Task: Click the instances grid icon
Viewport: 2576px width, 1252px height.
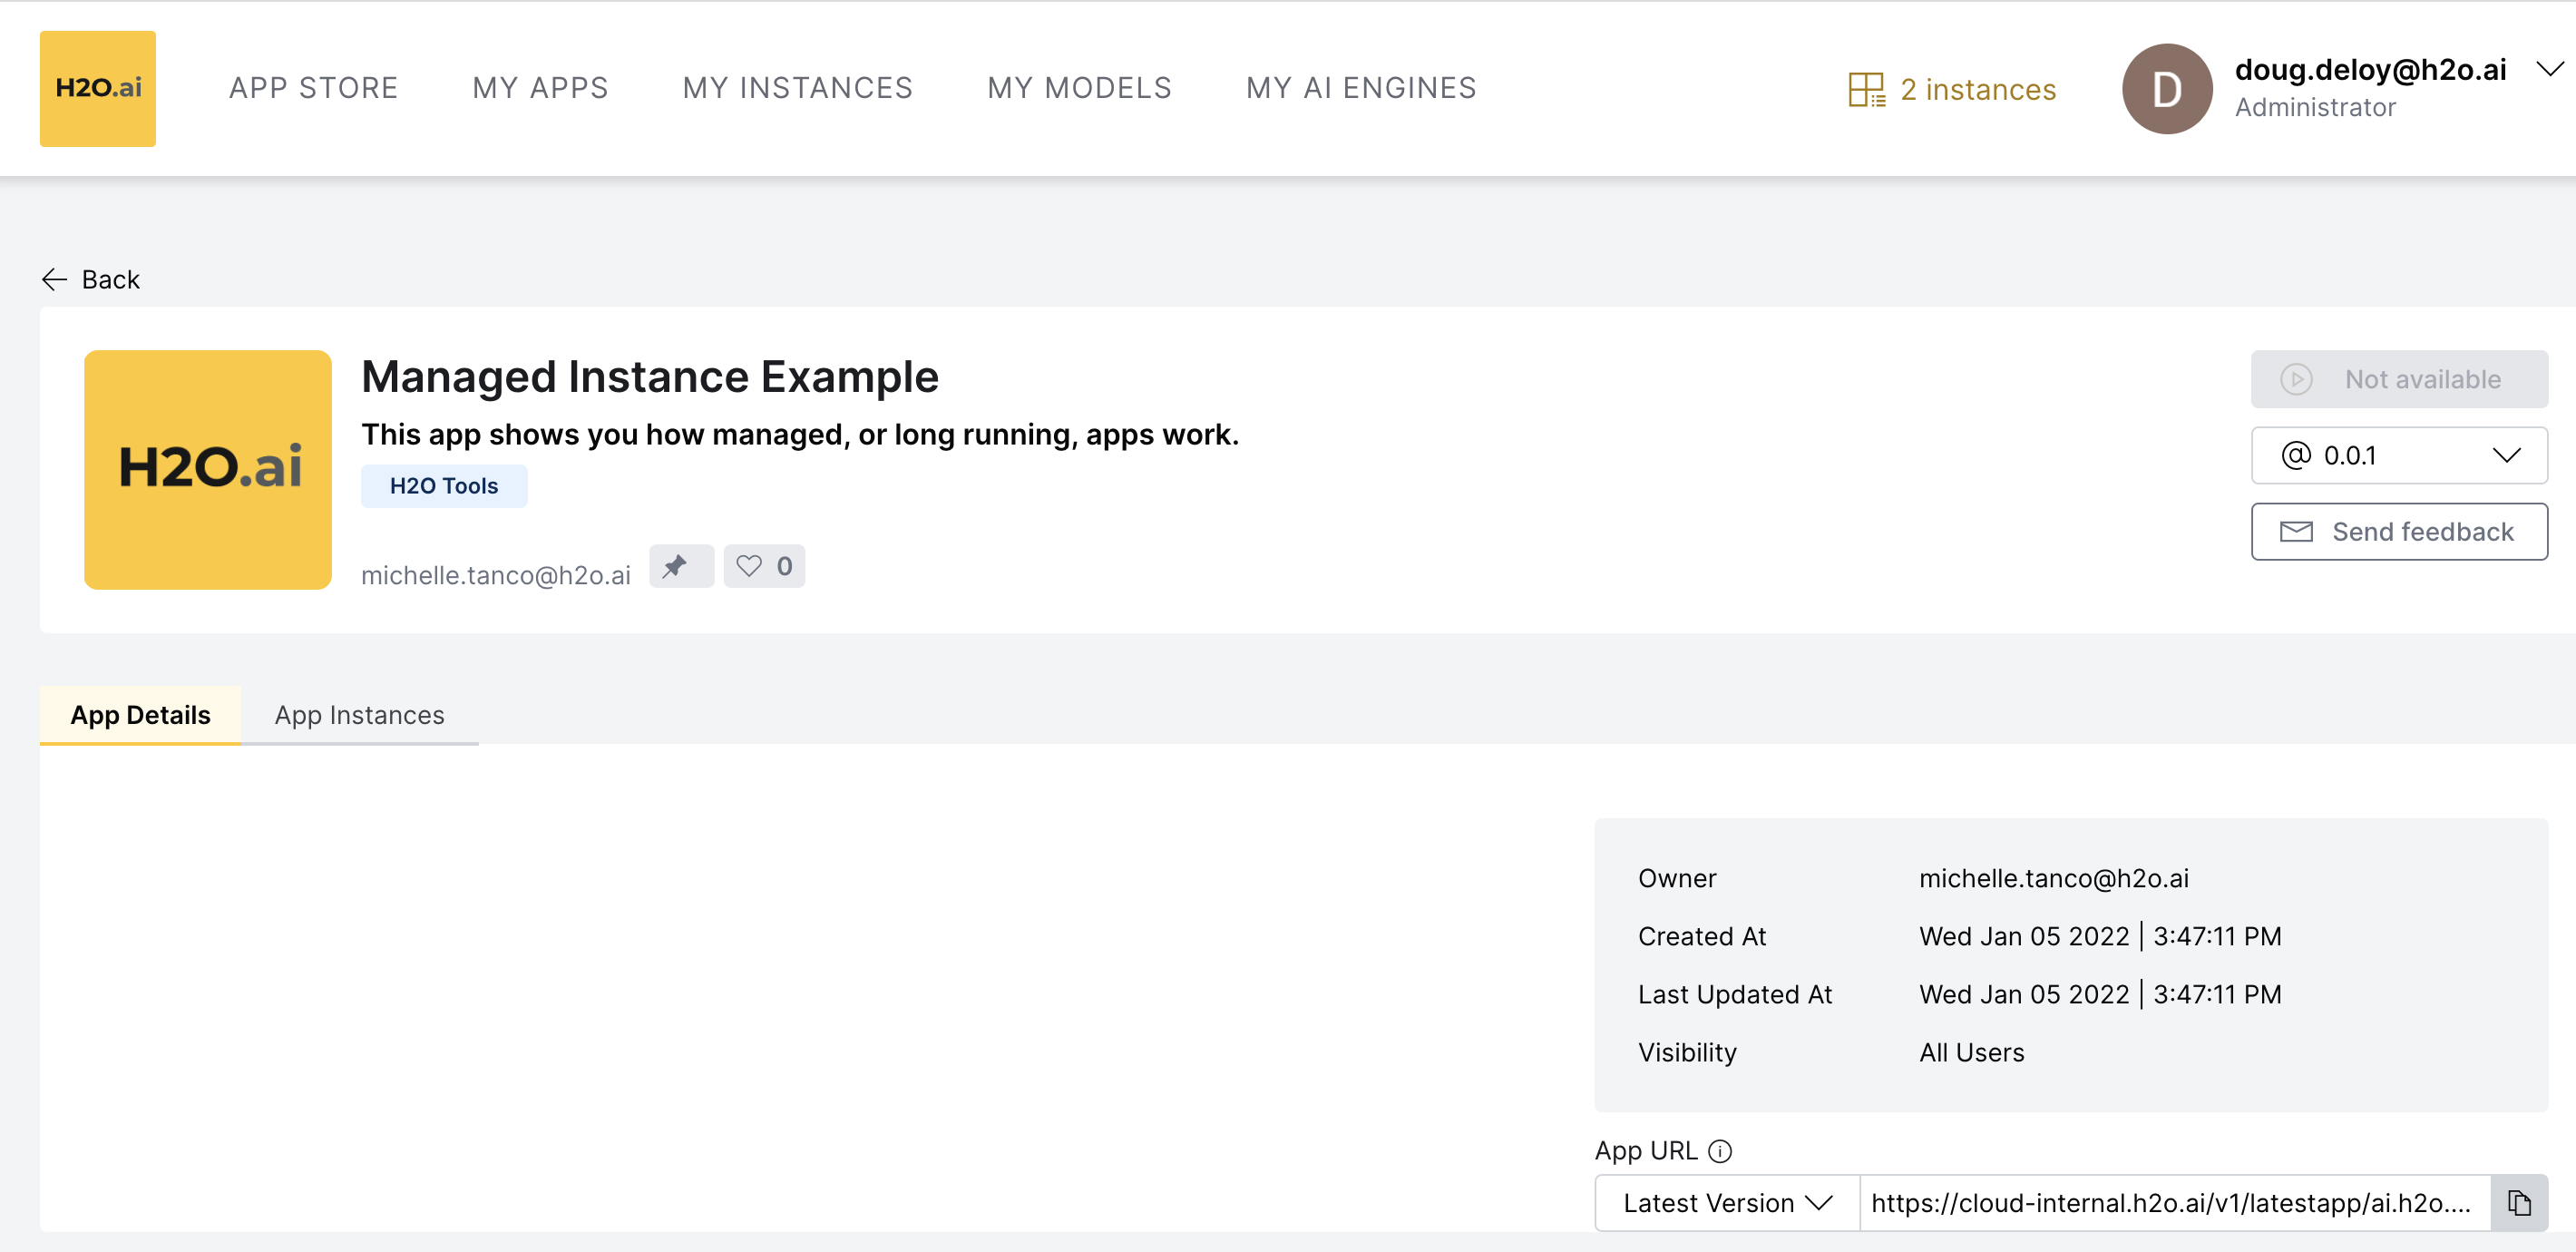Action: coord(1866,89)
